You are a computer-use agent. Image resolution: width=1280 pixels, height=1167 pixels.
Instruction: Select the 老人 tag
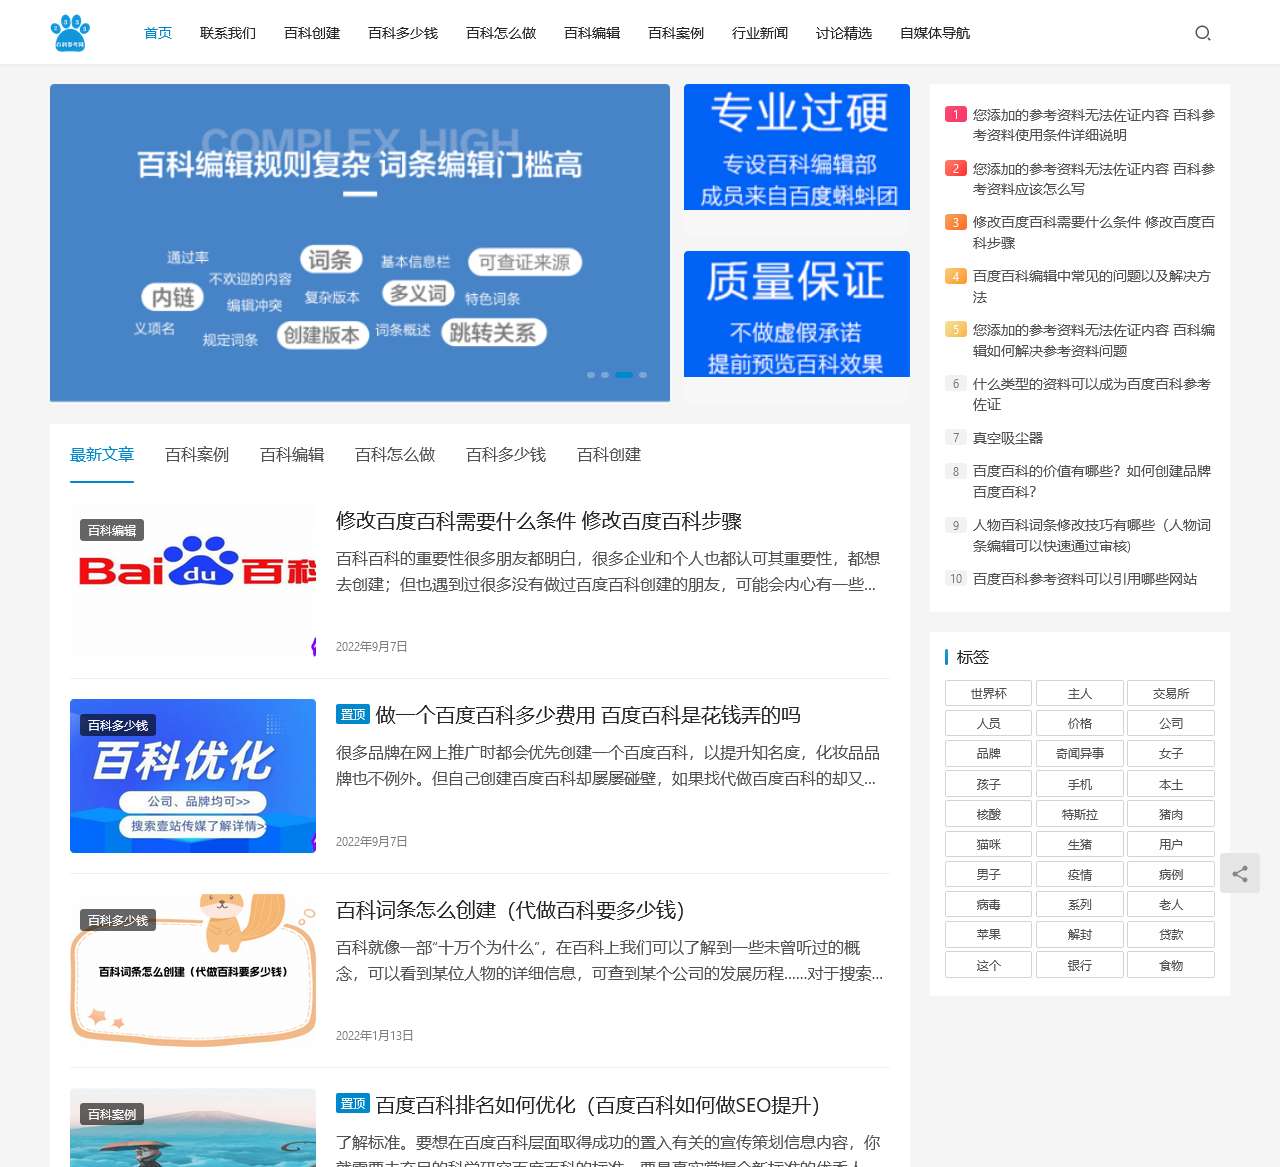coord(1171,904)
